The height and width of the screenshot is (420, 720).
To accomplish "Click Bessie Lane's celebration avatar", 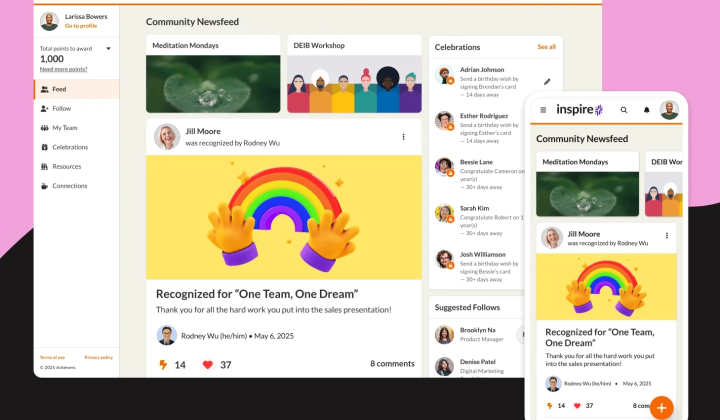I will pyautogui.click(x=444, y=167).
